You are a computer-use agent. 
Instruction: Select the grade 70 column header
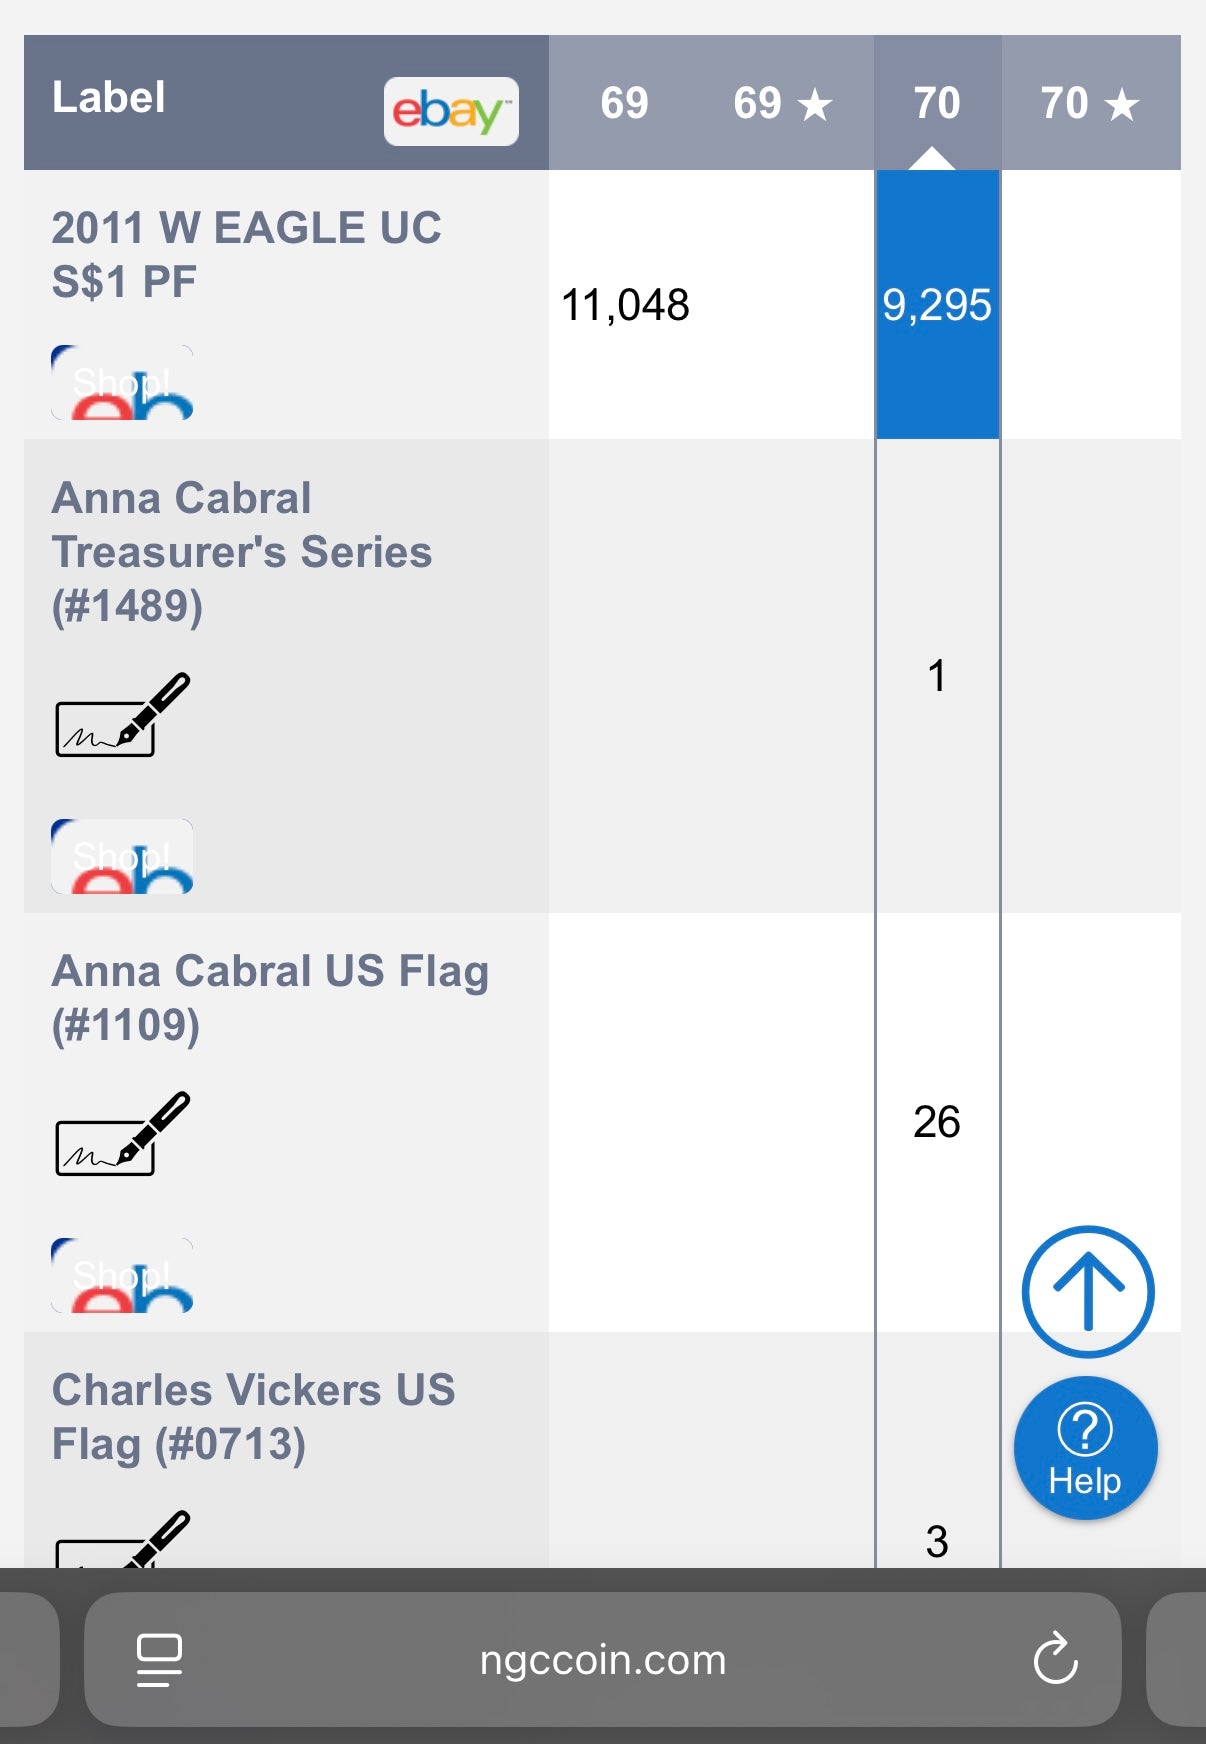coord(937,103)
